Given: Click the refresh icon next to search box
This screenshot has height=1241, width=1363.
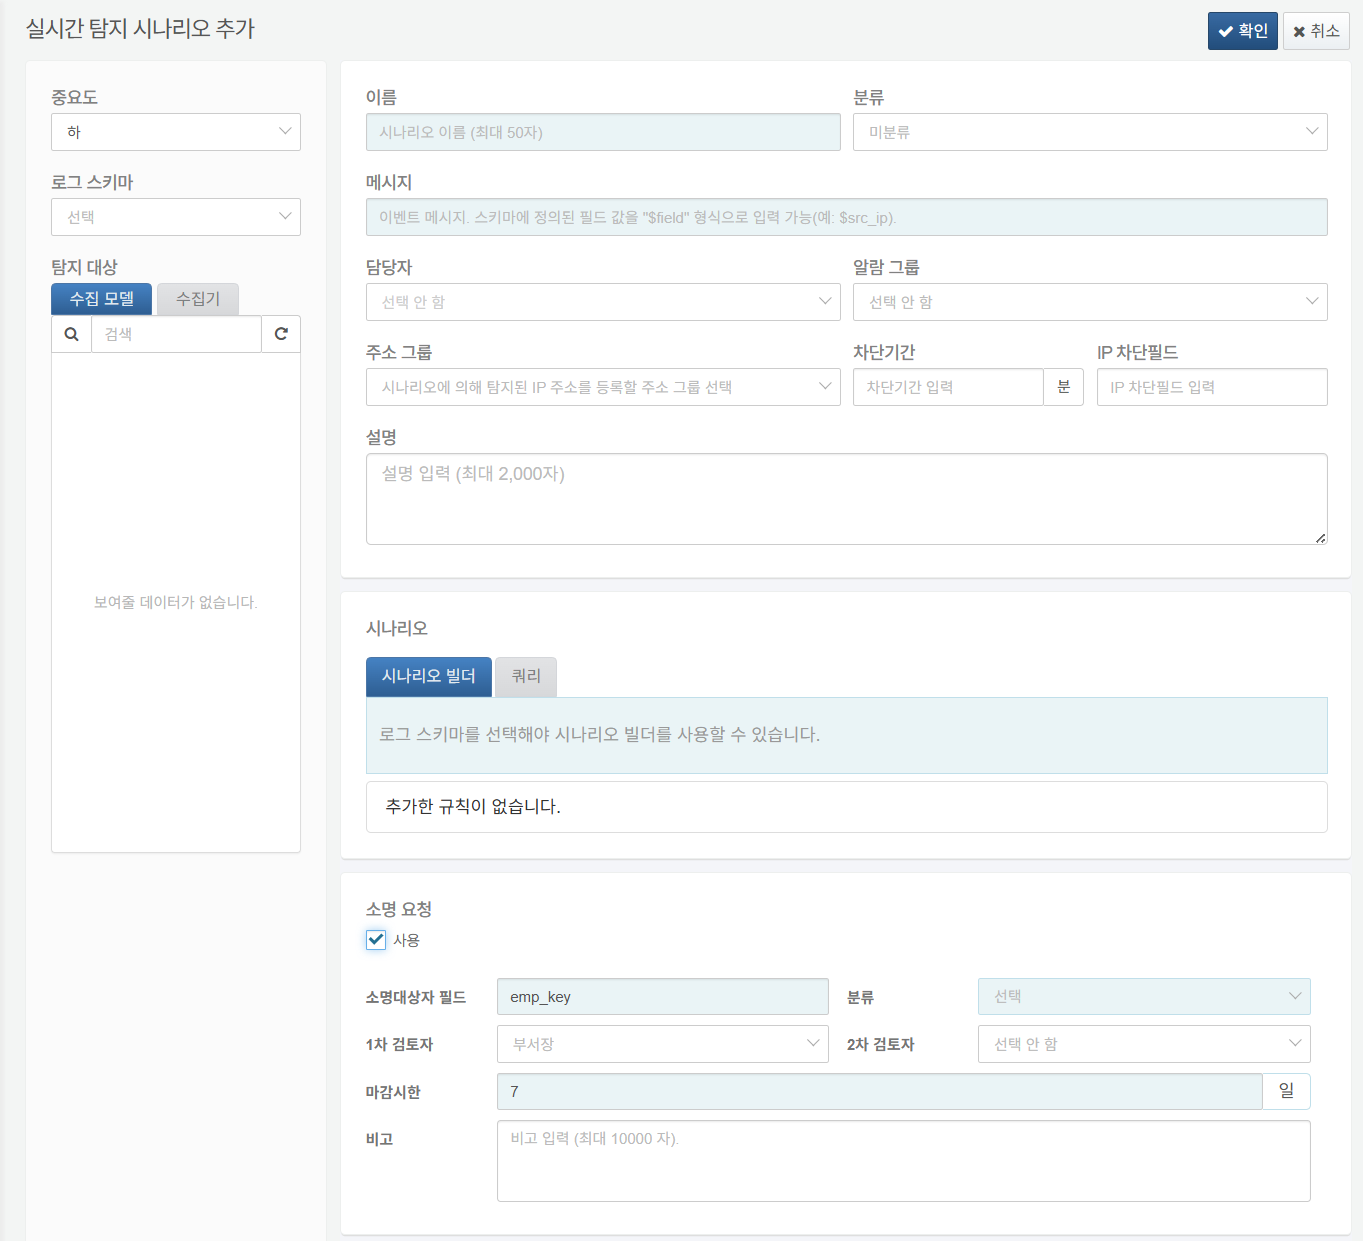Looking at the screenshot, I should tap(281, 335).
